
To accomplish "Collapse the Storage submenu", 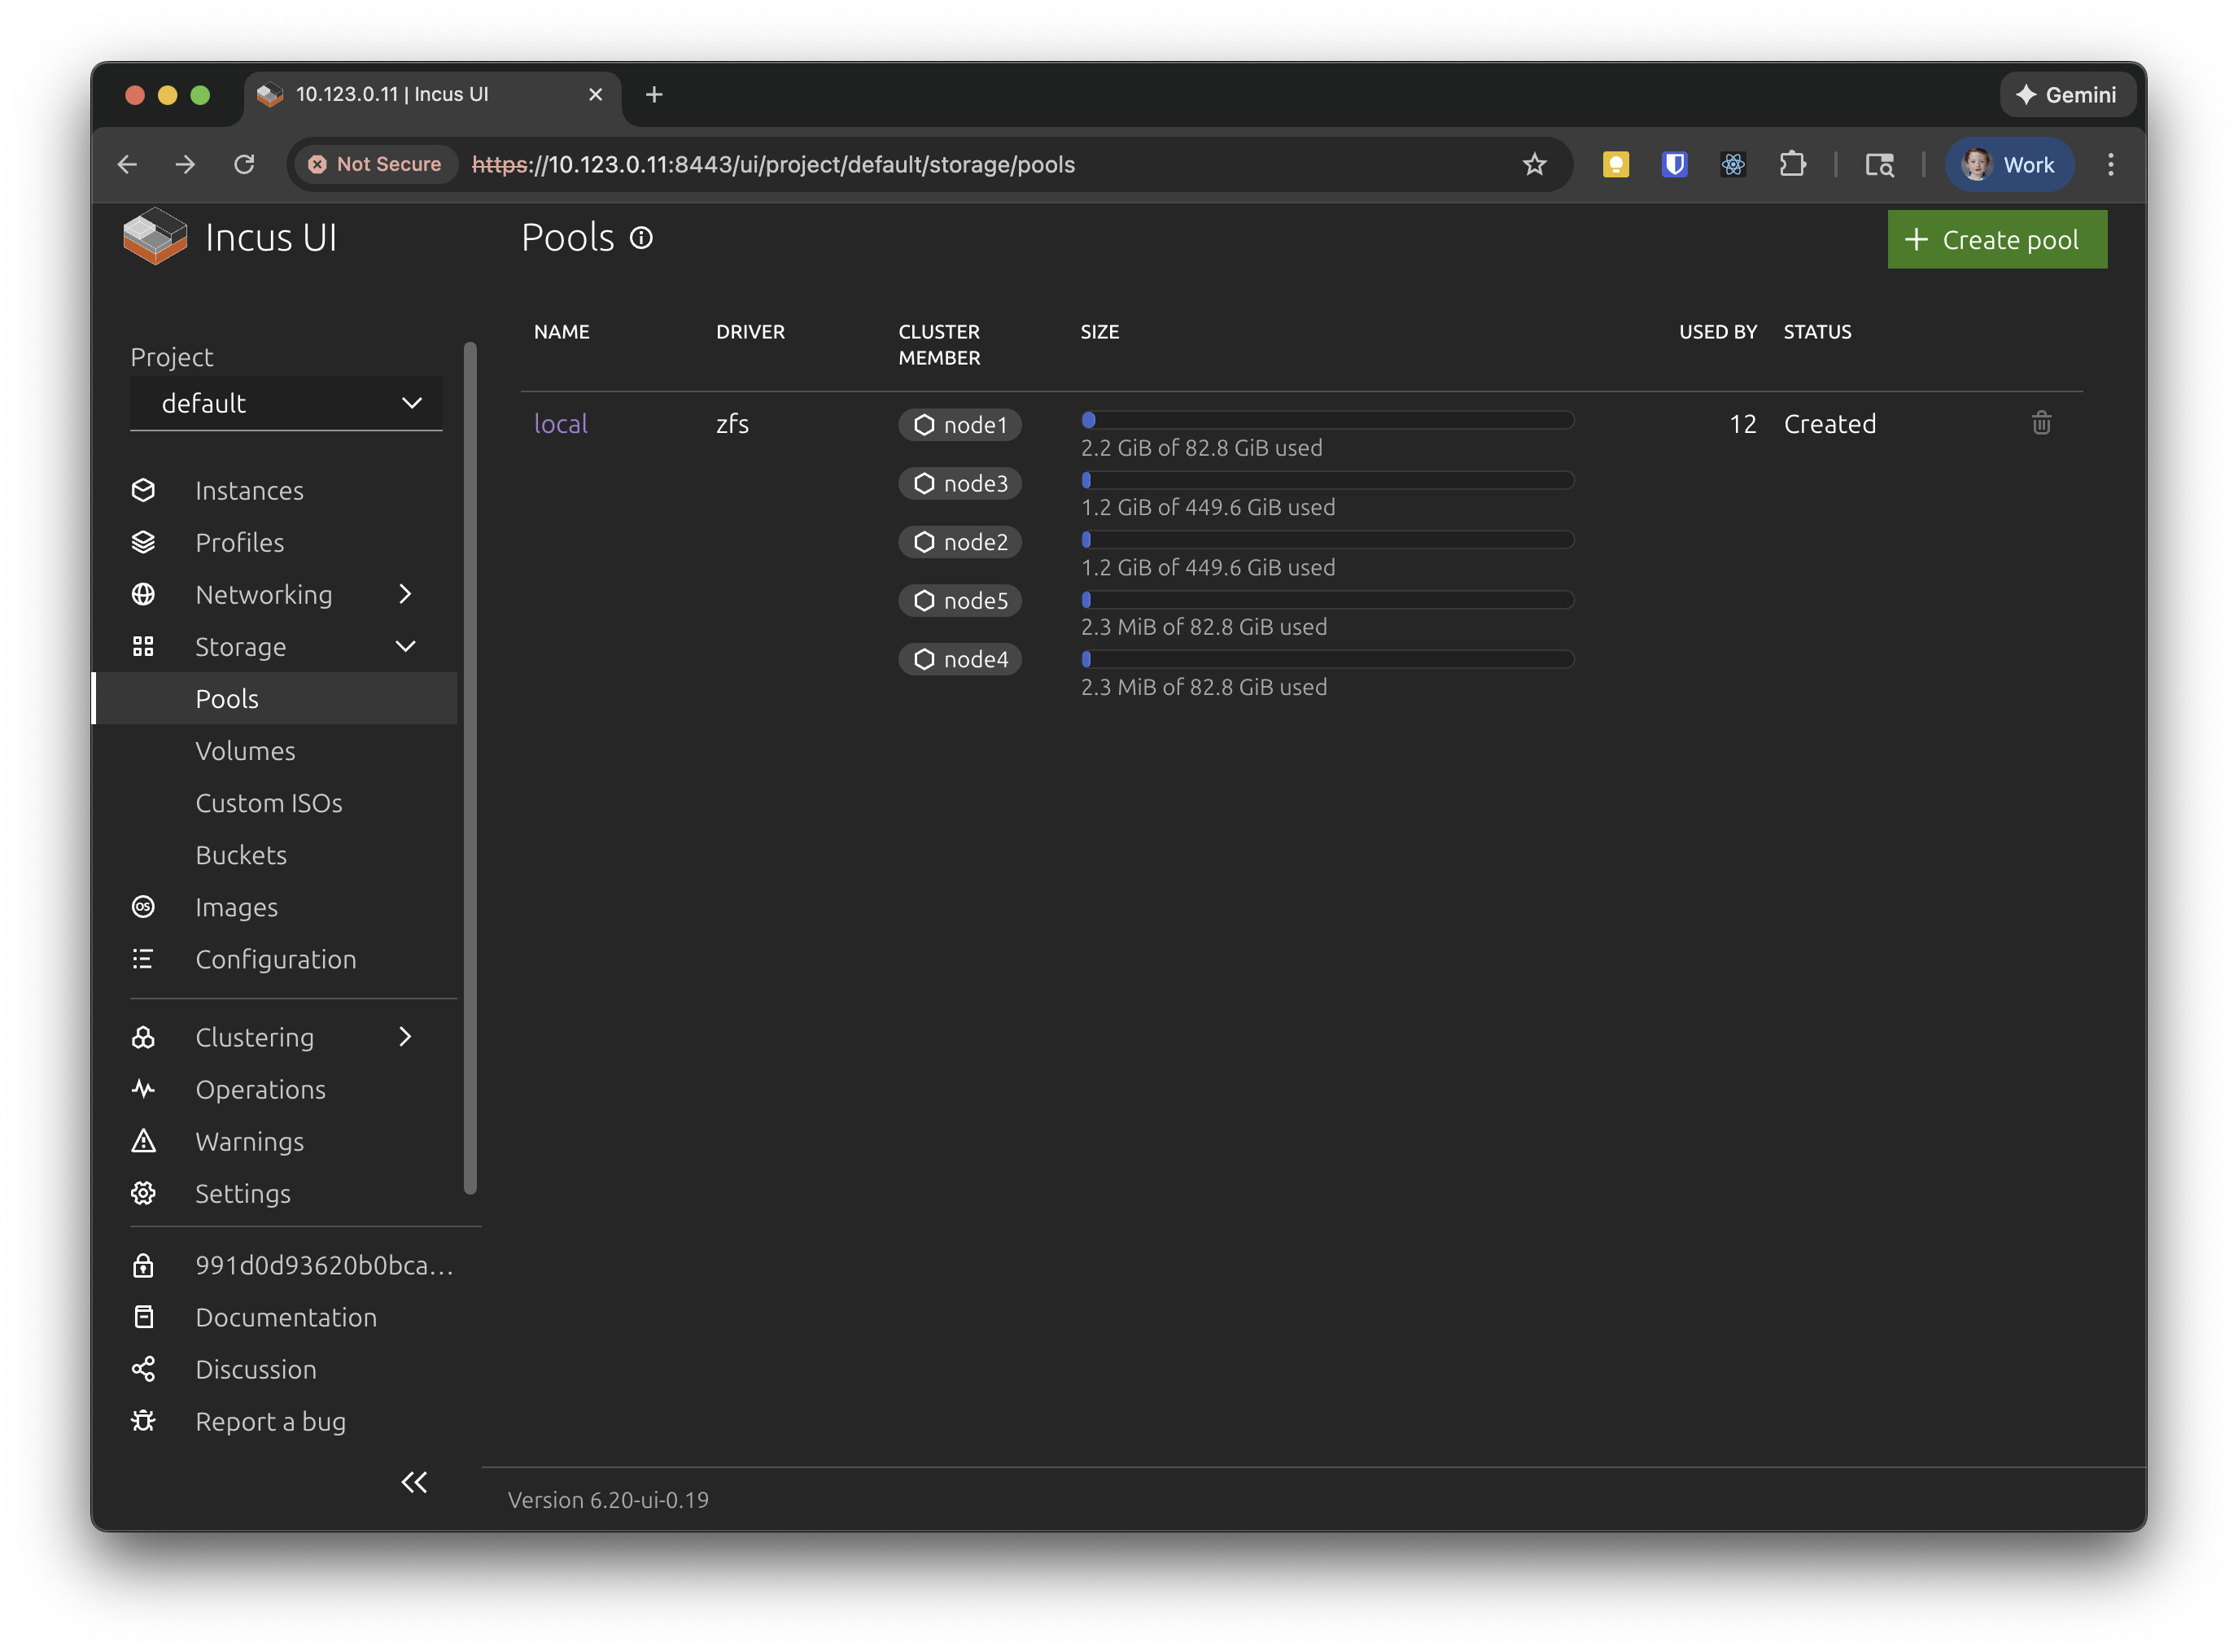I will coord(405,647).
